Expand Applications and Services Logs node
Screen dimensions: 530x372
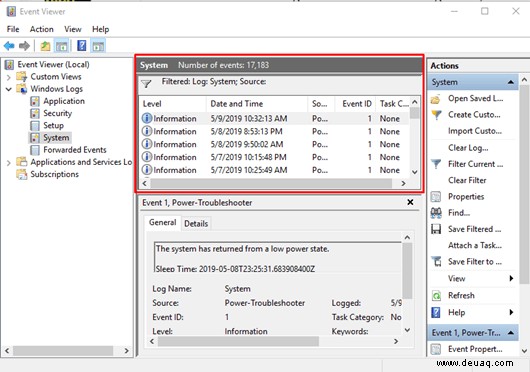[x=8, y=163]
